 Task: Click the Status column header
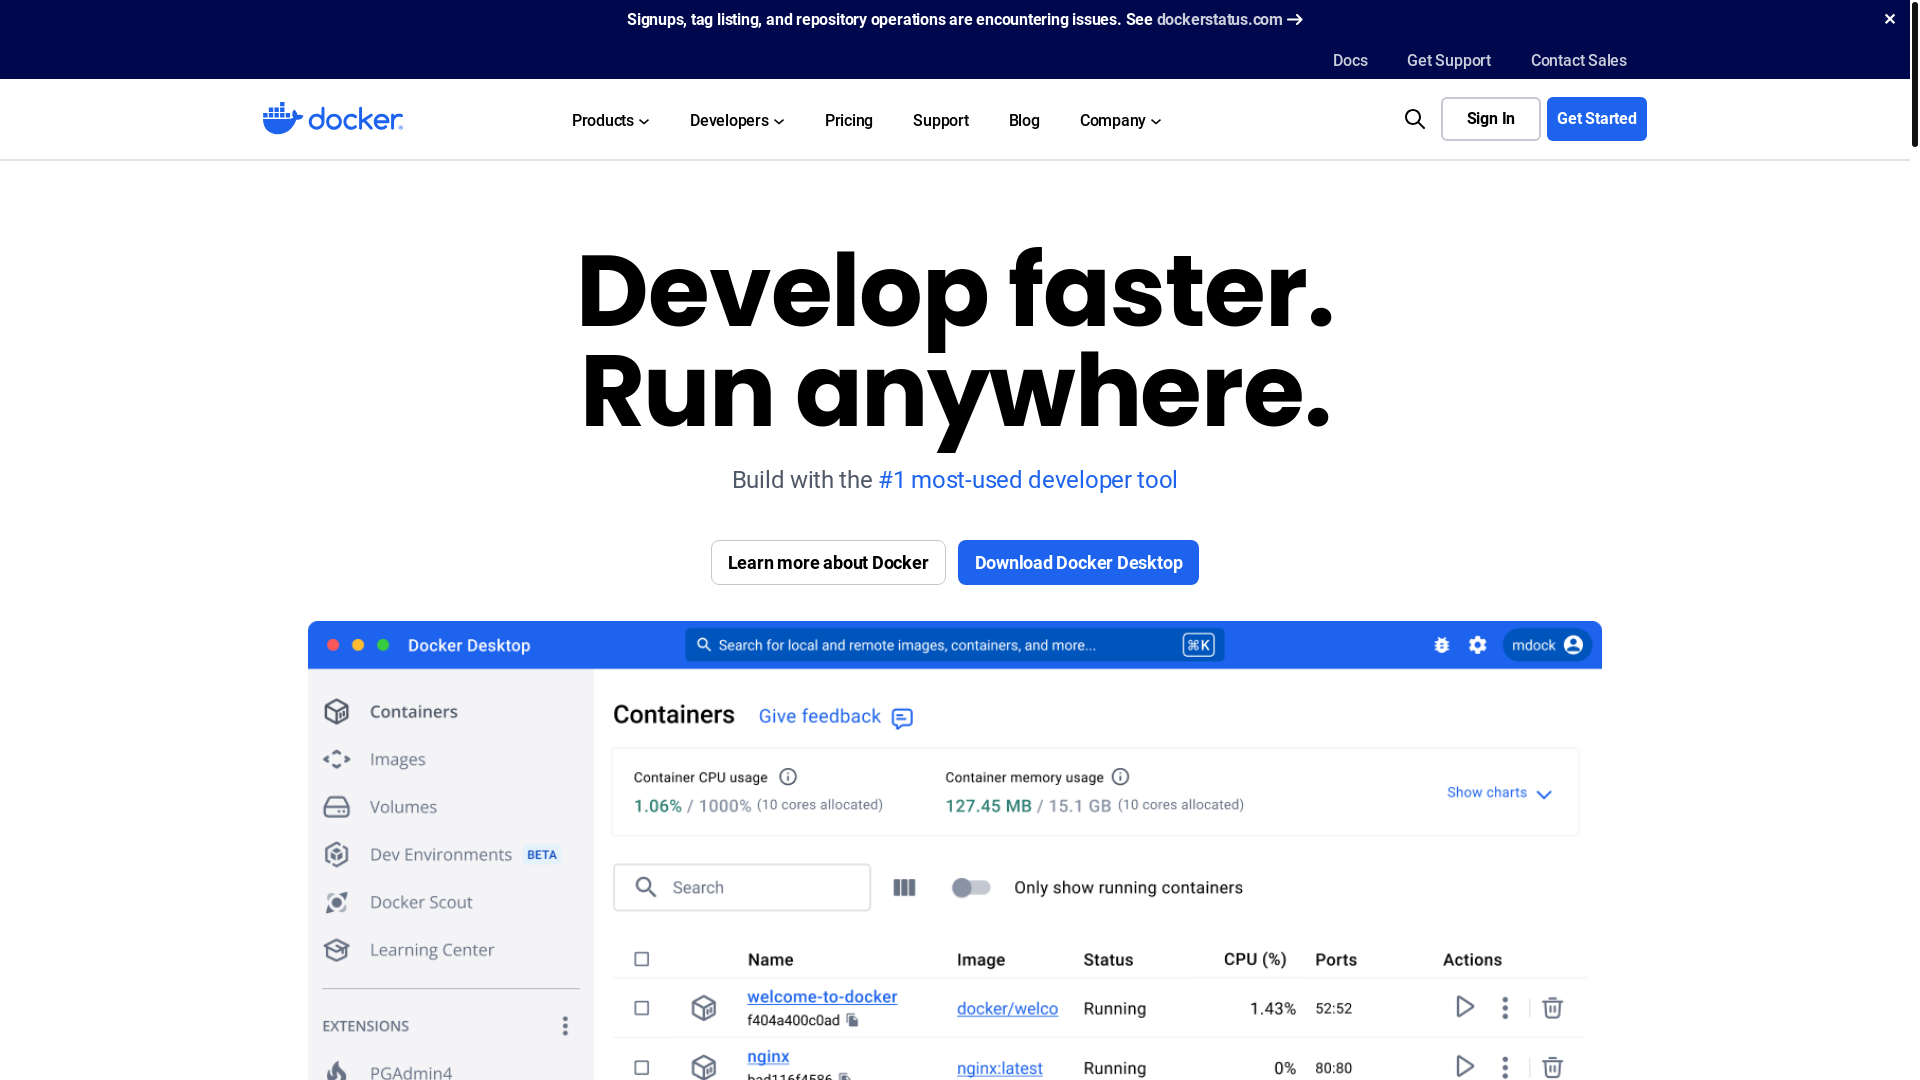(1108, 960)
